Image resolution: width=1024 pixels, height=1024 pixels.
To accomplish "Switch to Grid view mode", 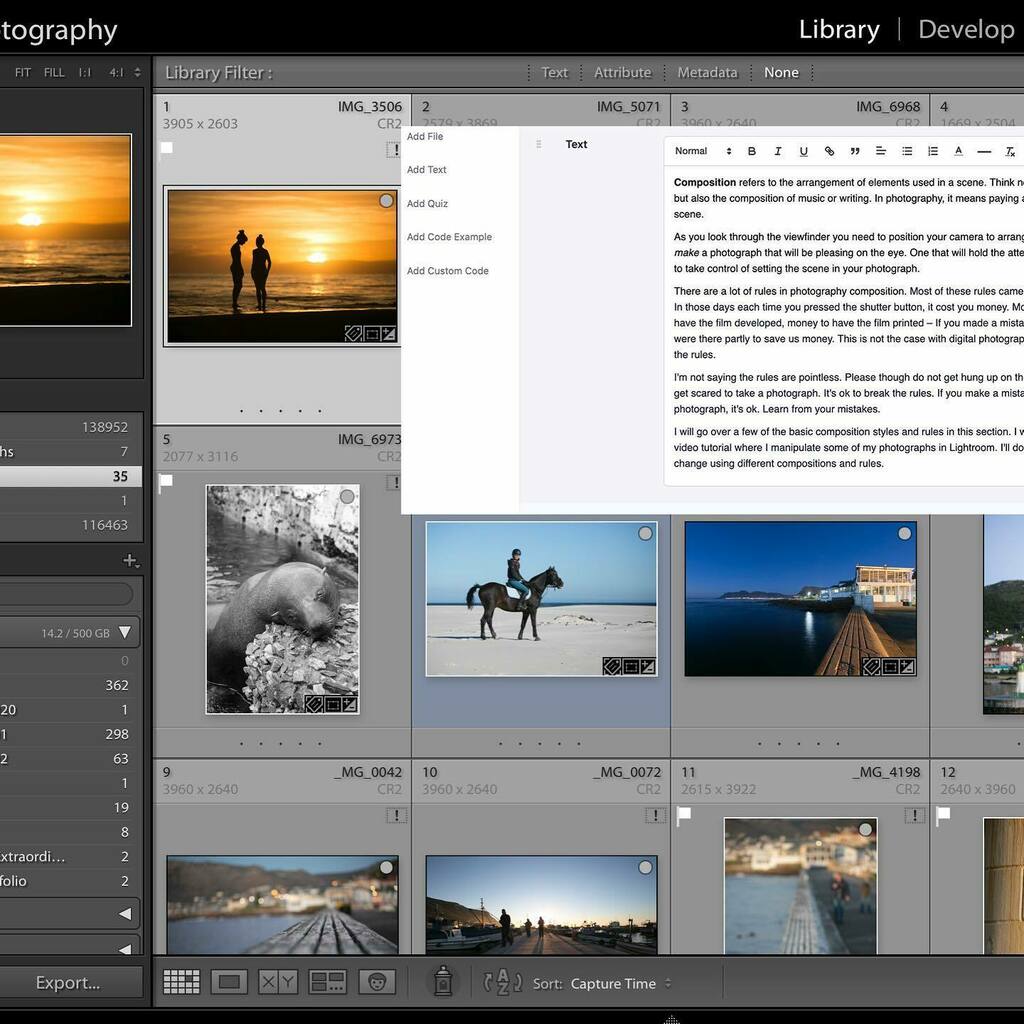I will click(x=181, y=982).
